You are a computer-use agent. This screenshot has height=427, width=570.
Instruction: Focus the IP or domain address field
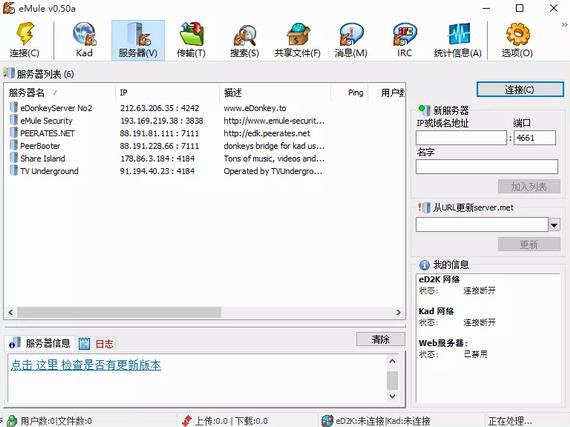pos(461,138)
